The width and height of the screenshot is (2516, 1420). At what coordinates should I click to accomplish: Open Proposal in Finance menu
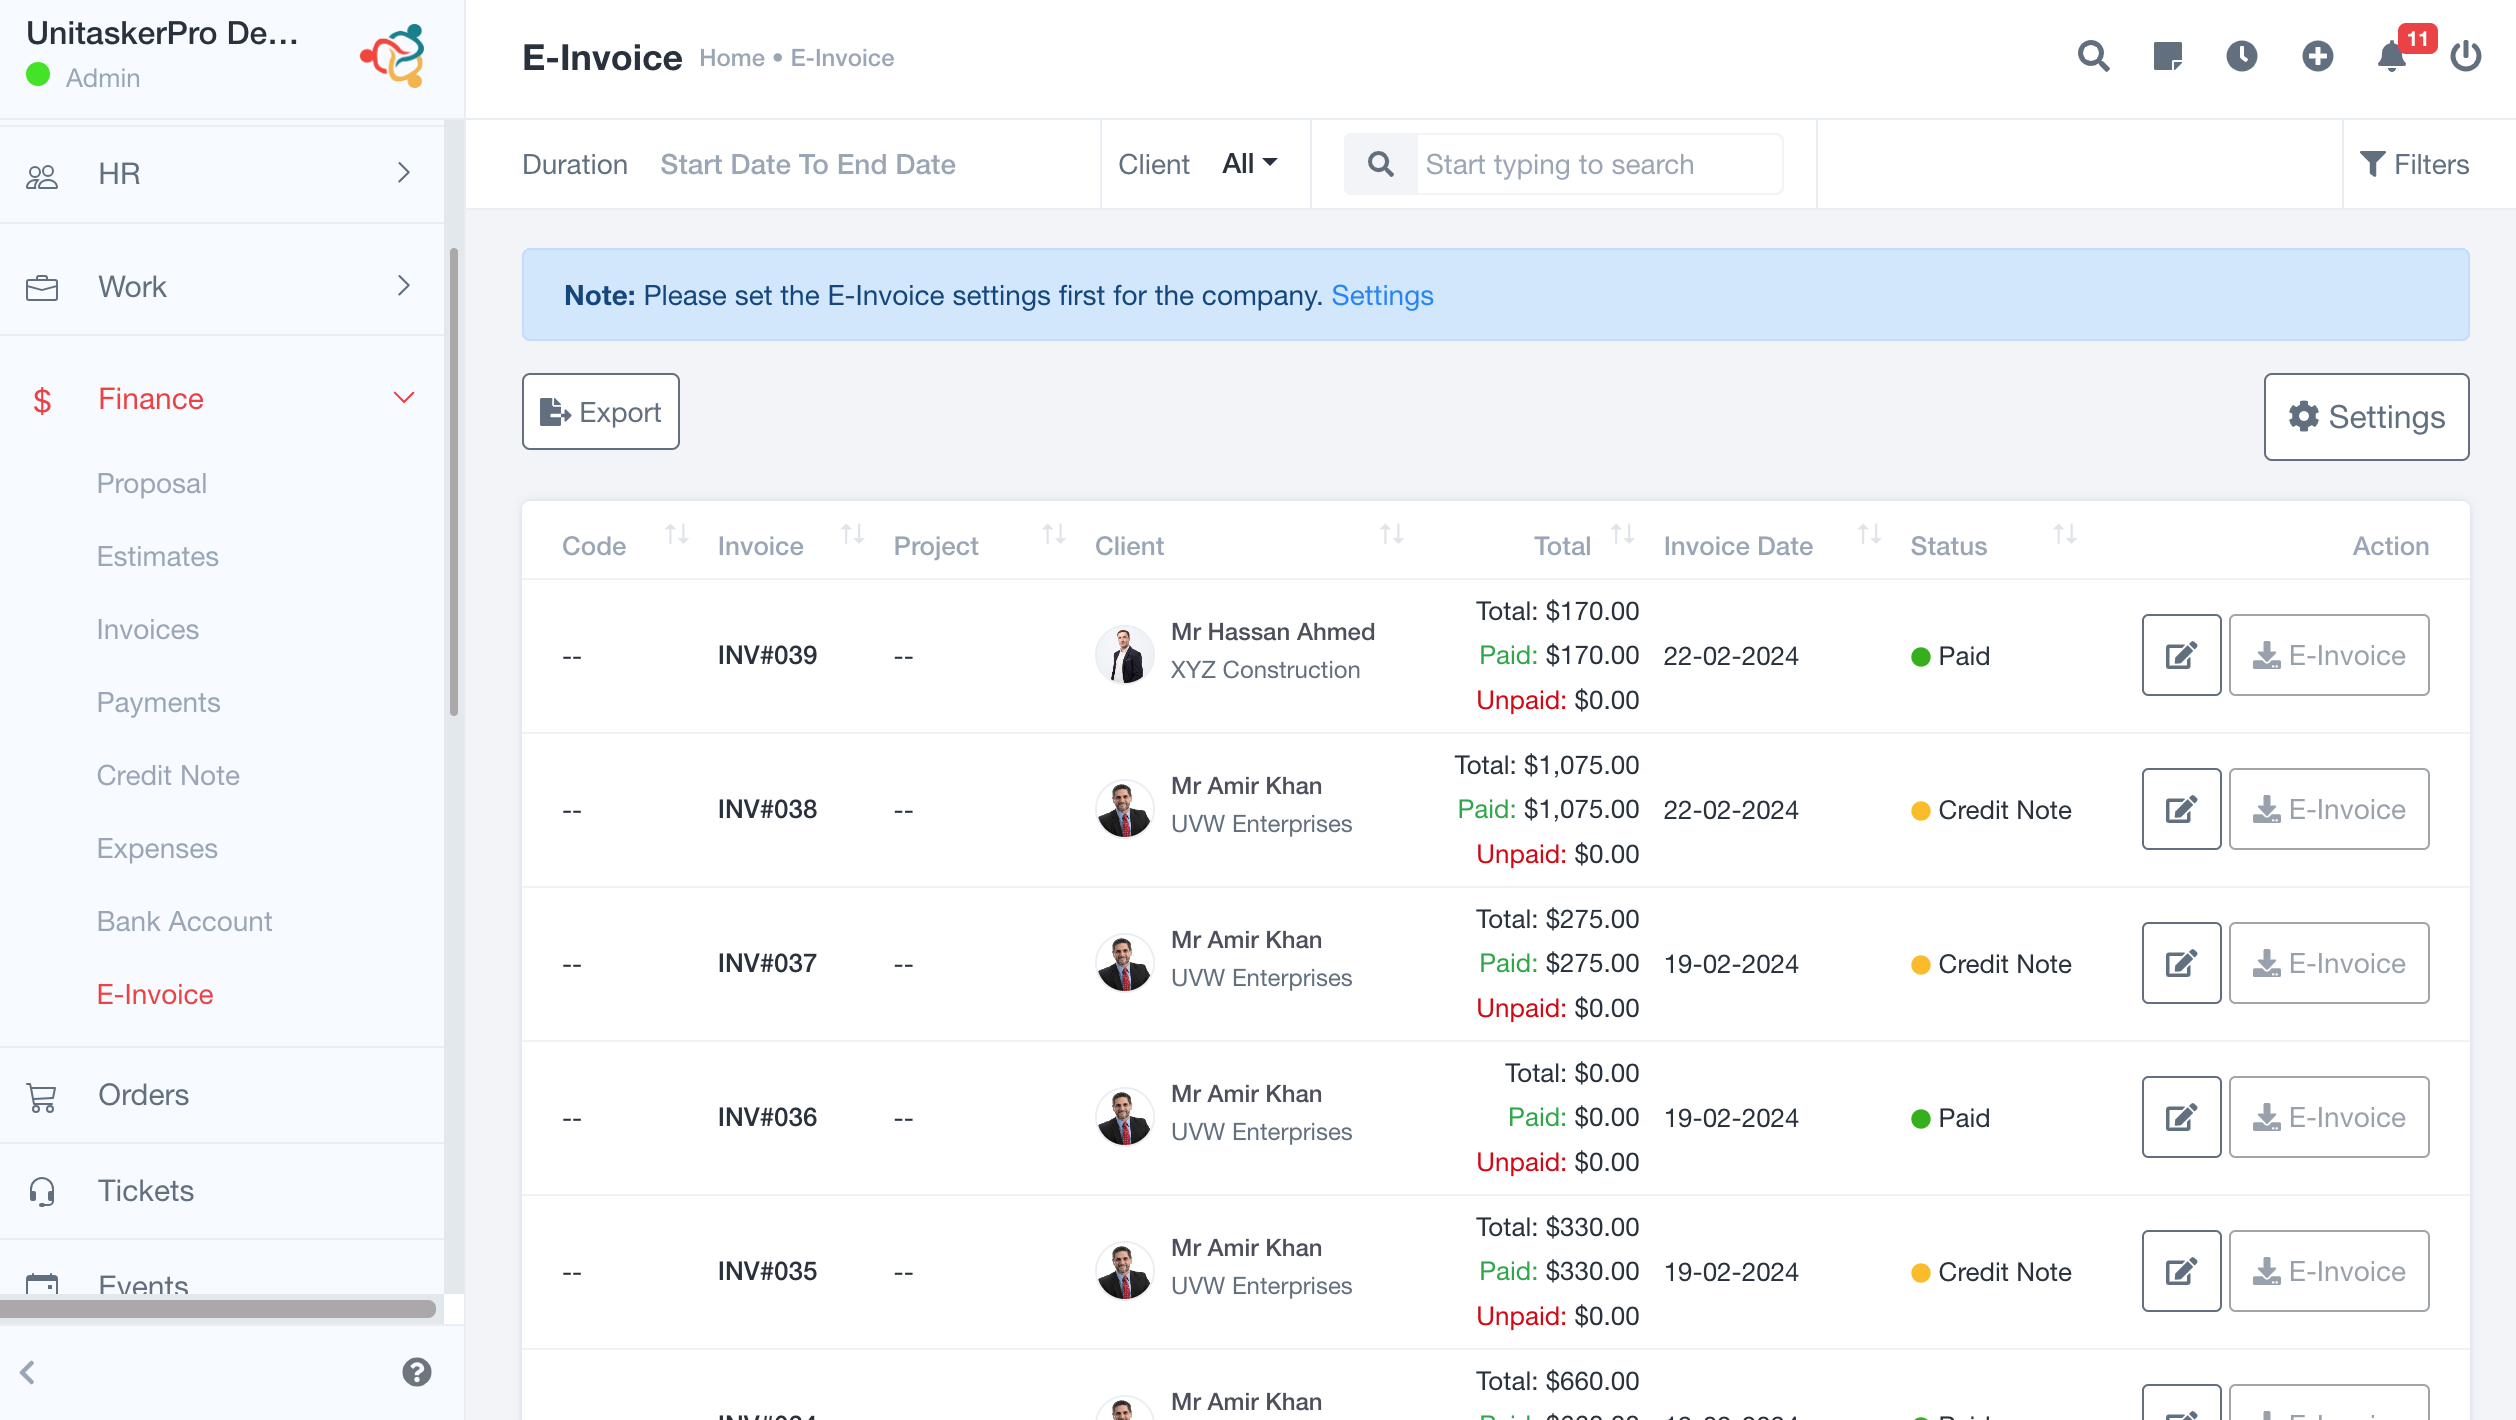point(152,483)
